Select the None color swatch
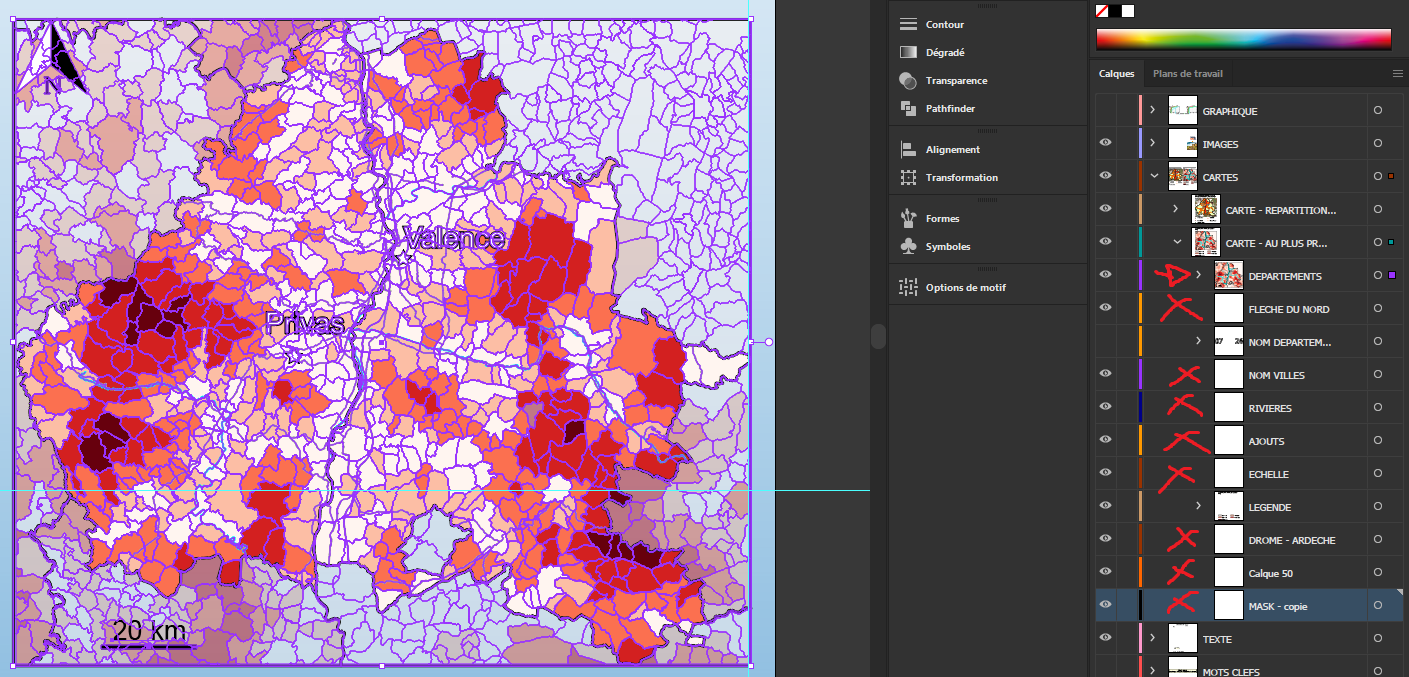 tap(1102, 11)
